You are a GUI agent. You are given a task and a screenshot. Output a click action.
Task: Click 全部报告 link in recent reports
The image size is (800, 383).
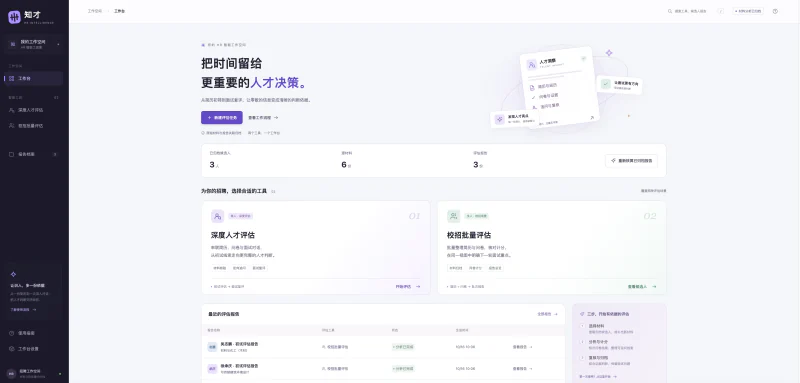tap(547, 314)
